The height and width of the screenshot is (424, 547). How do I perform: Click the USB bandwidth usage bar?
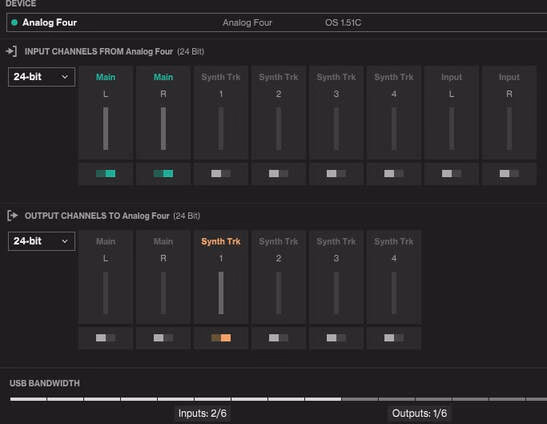pyautogui.click(x=278, y=399)
